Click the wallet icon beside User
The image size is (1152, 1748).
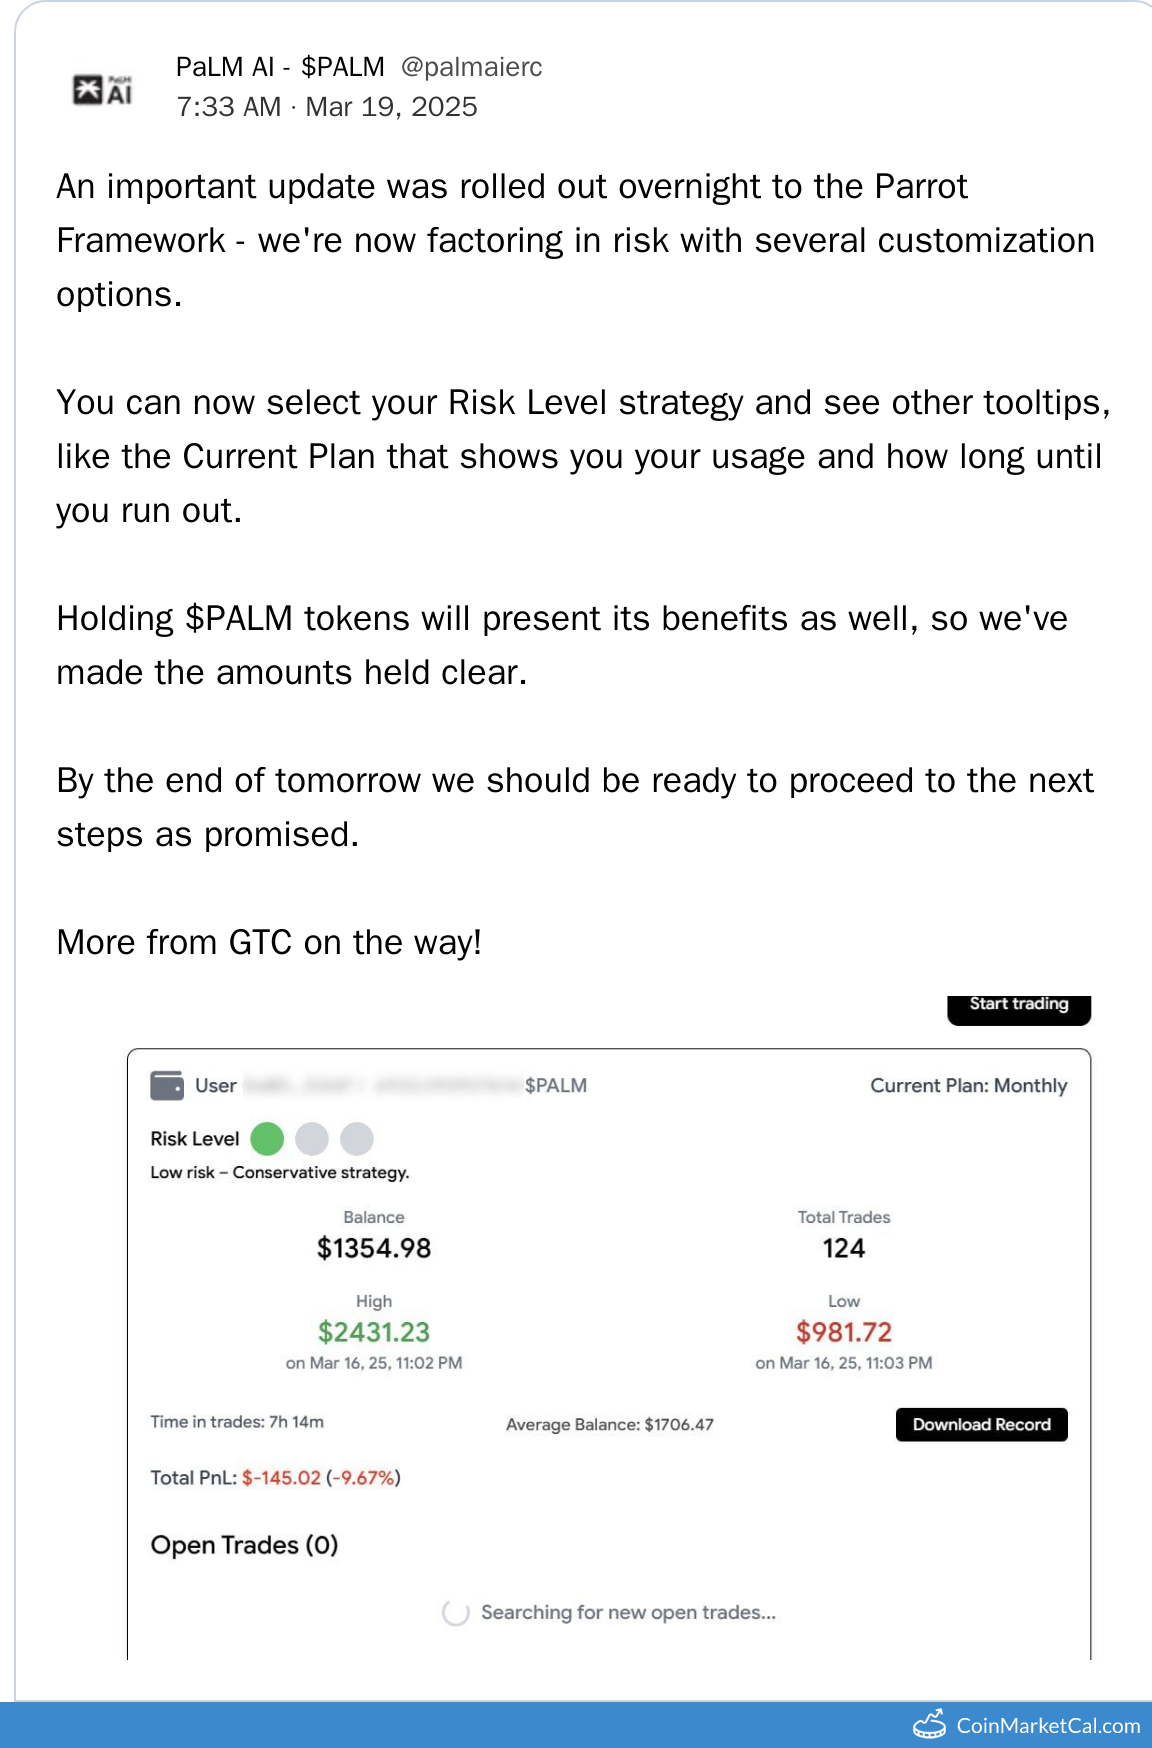pyautogui.click(x=167, y=1085)
